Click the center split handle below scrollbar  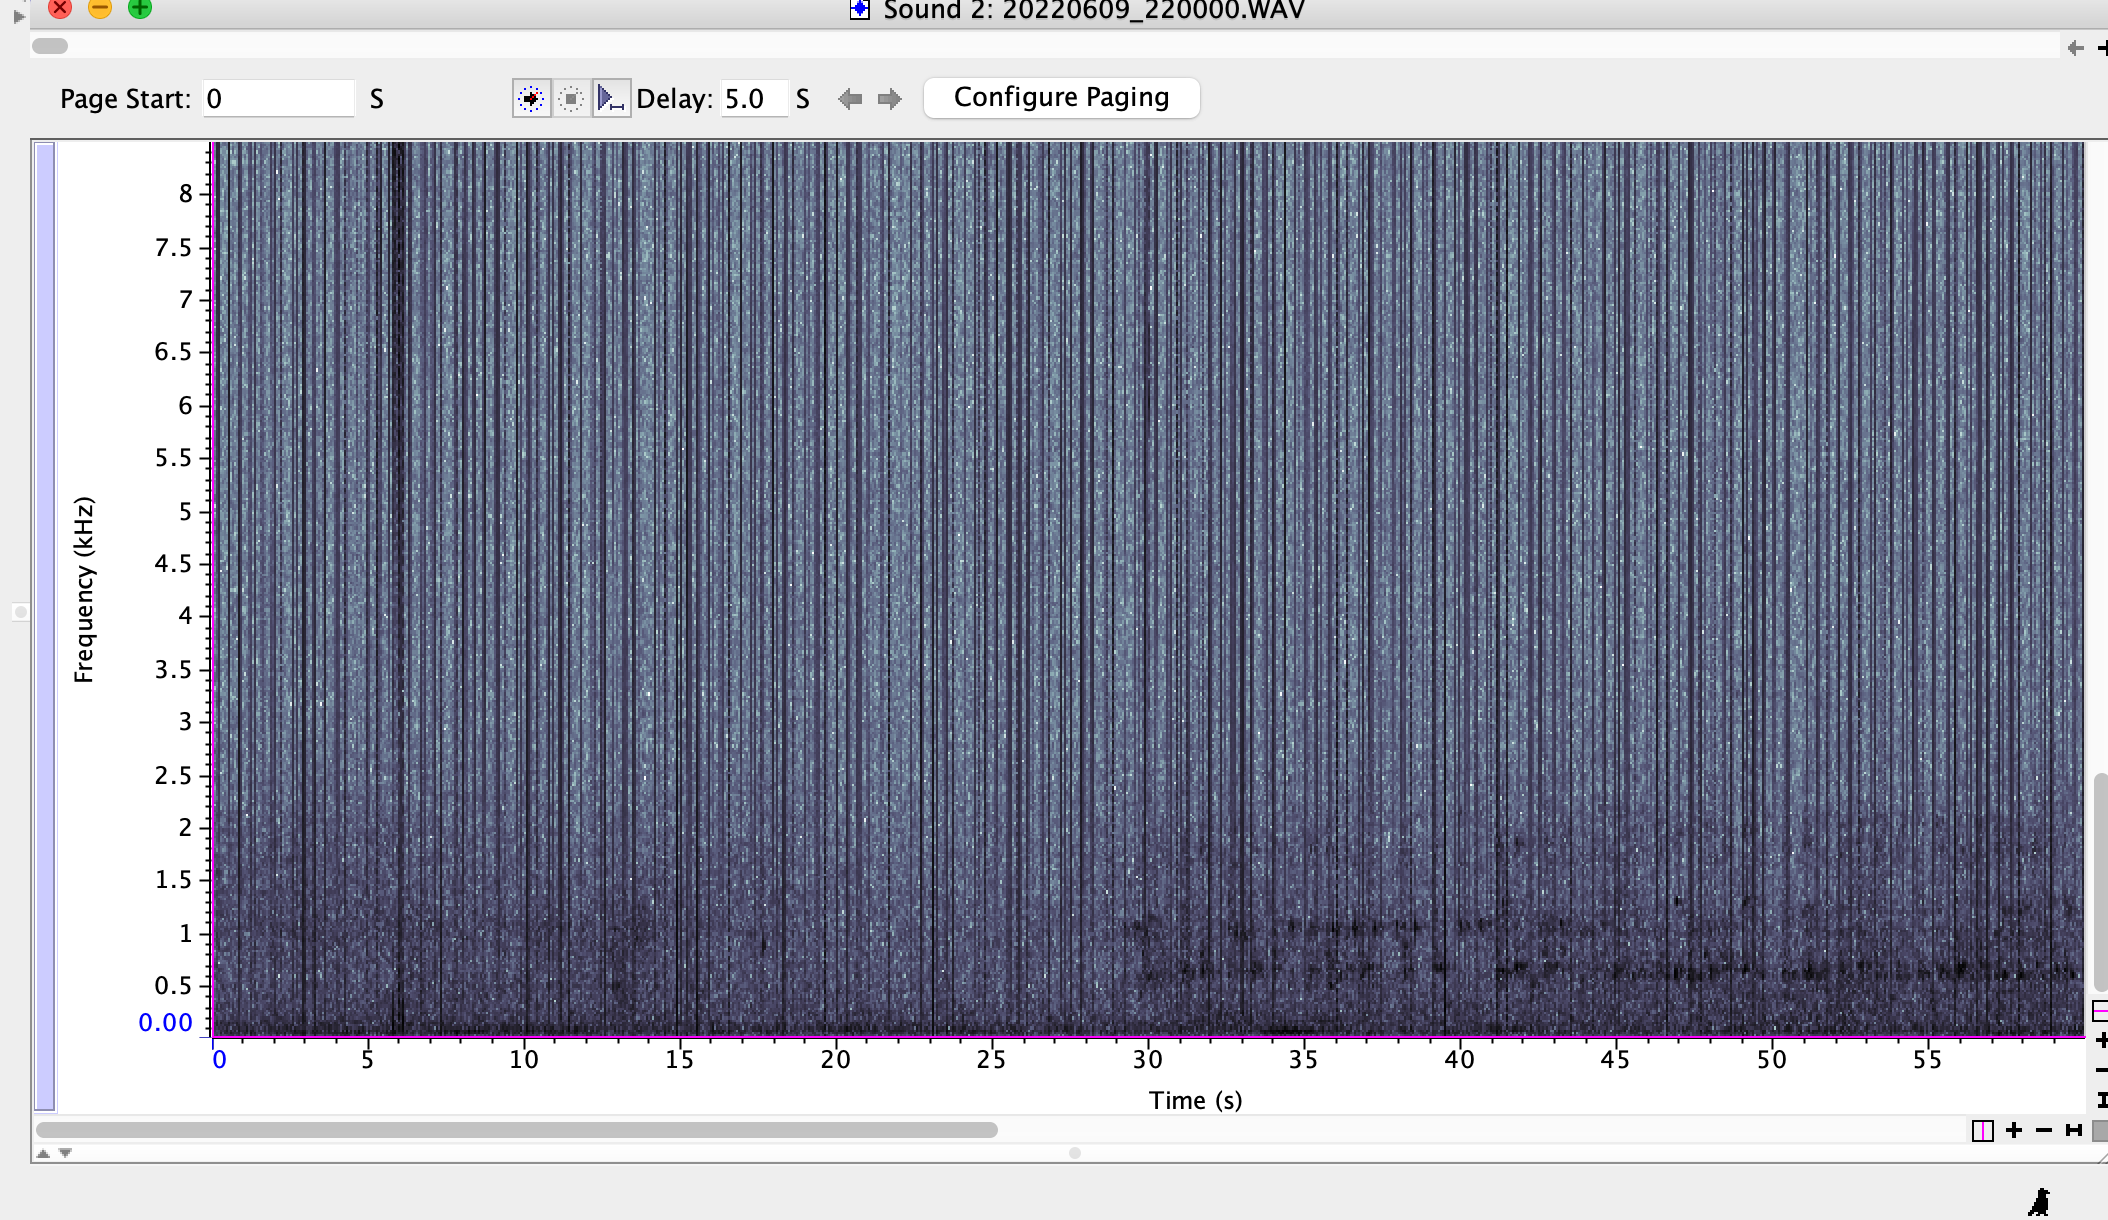pos(1074,1153)
